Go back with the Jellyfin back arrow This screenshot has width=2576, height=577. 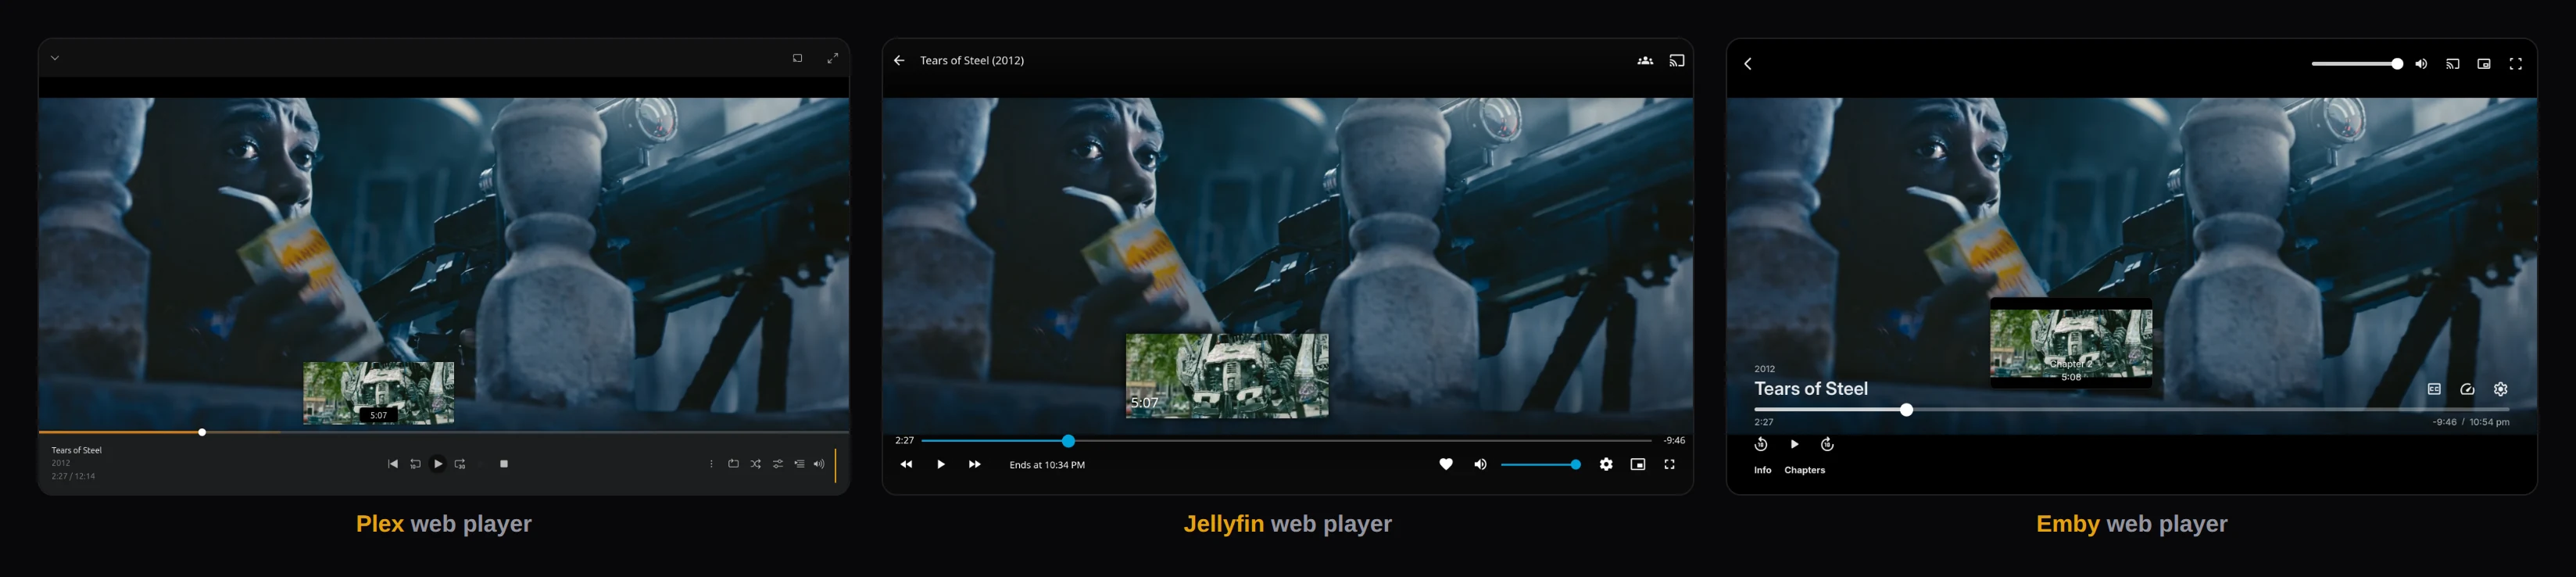tap(899, 60)
